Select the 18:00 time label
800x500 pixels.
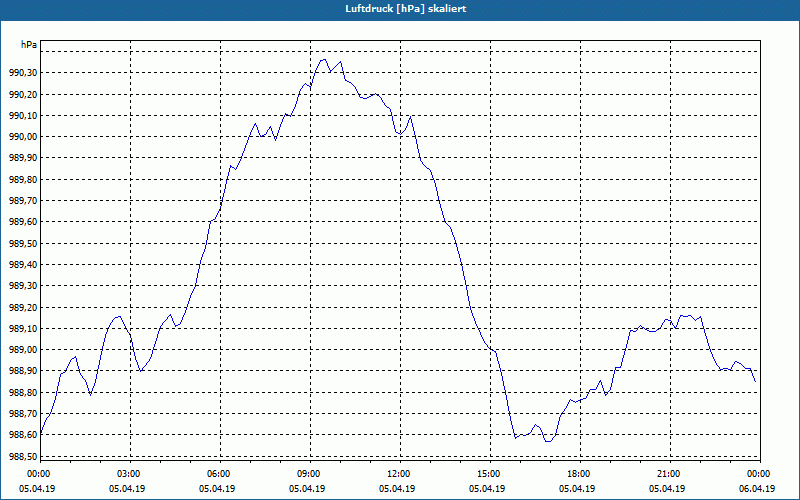click(580, 474)
